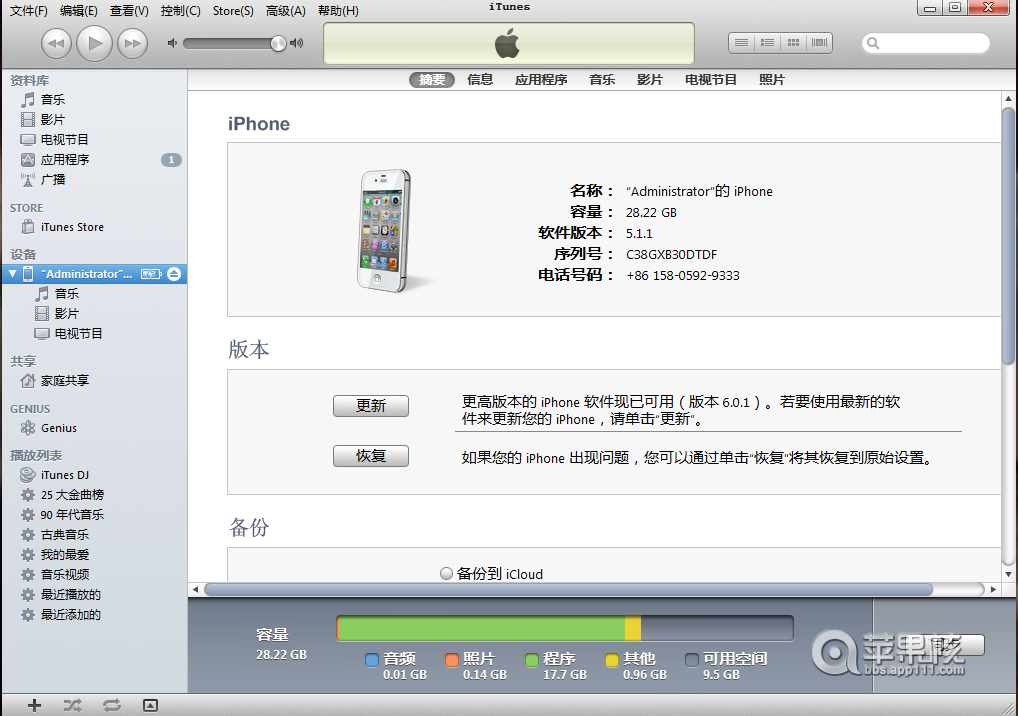Show the artwork pane icon at bottom
The image size is (1018, 716).
coord(150,705)
